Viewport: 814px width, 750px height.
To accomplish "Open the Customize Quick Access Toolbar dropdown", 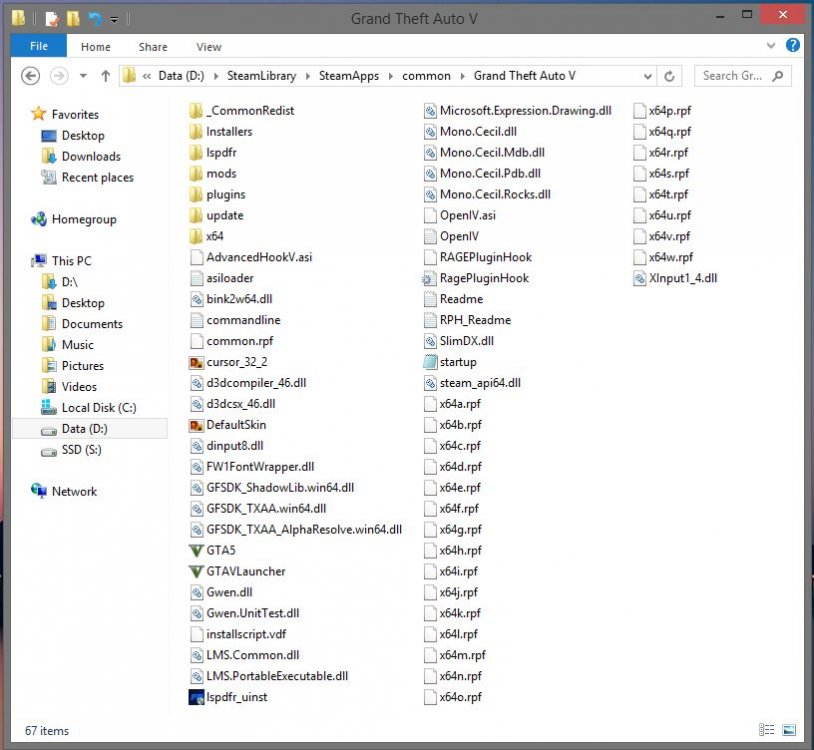I will pos(114,20).
